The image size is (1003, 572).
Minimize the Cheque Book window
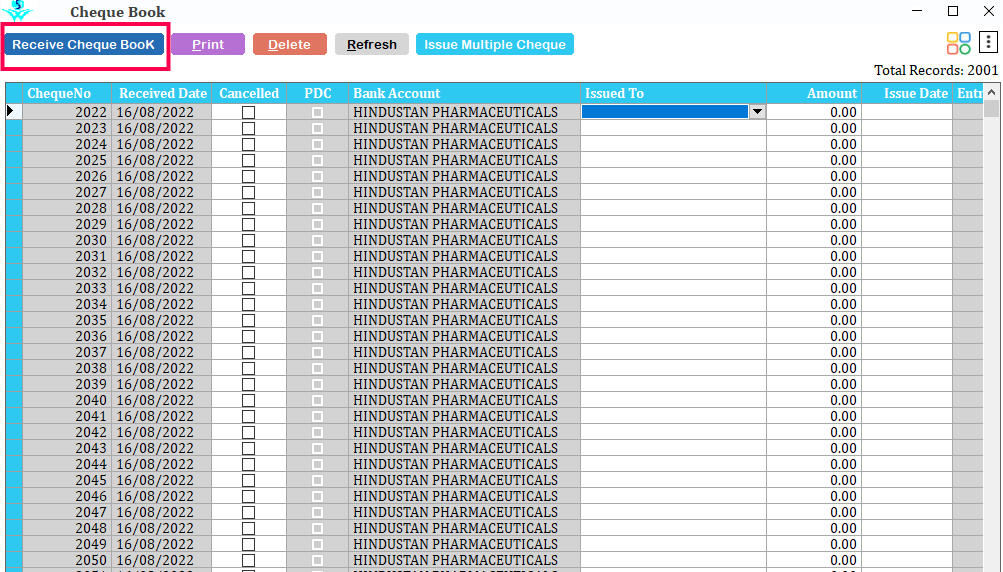click(917, 11)
